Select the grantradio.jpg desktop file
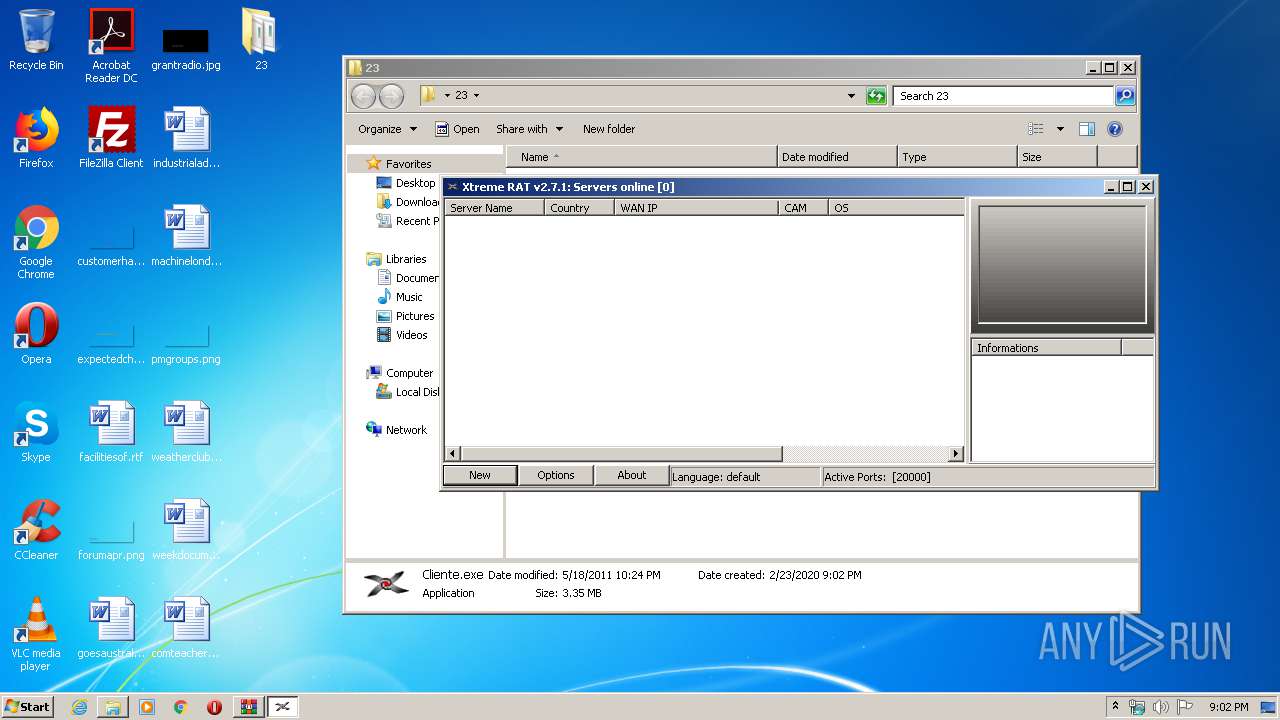Screen dimensions: 1280x720 coord(186,48)
